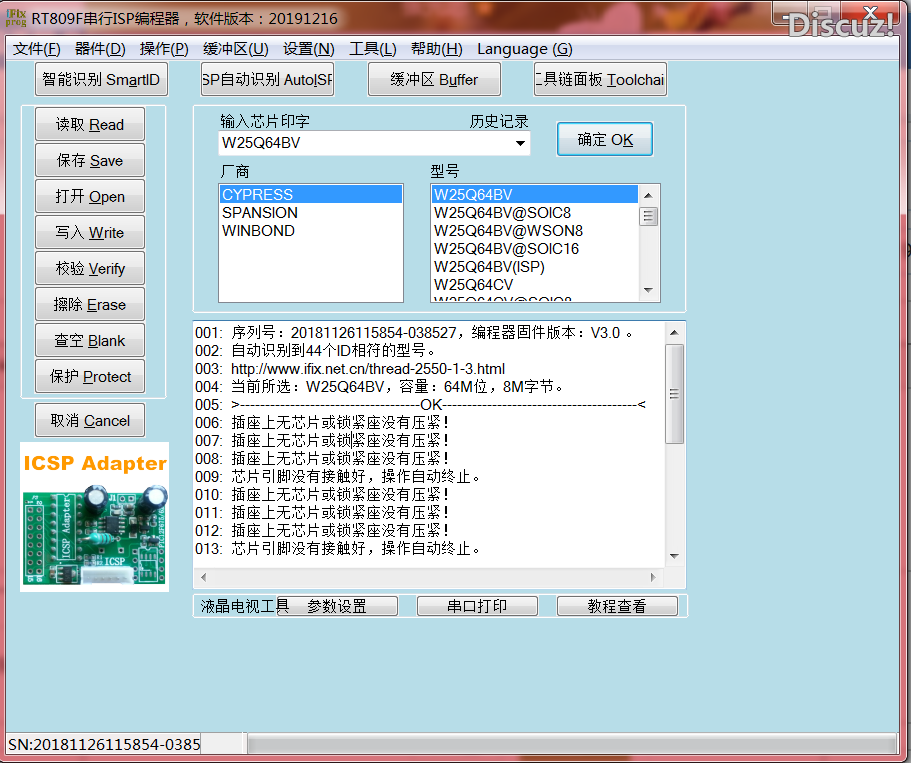Image resolution: width=911 pixels, height=763 pixels.
Task: Click the 智能识别 SmartID toolbar button
Action: [100, 79]
